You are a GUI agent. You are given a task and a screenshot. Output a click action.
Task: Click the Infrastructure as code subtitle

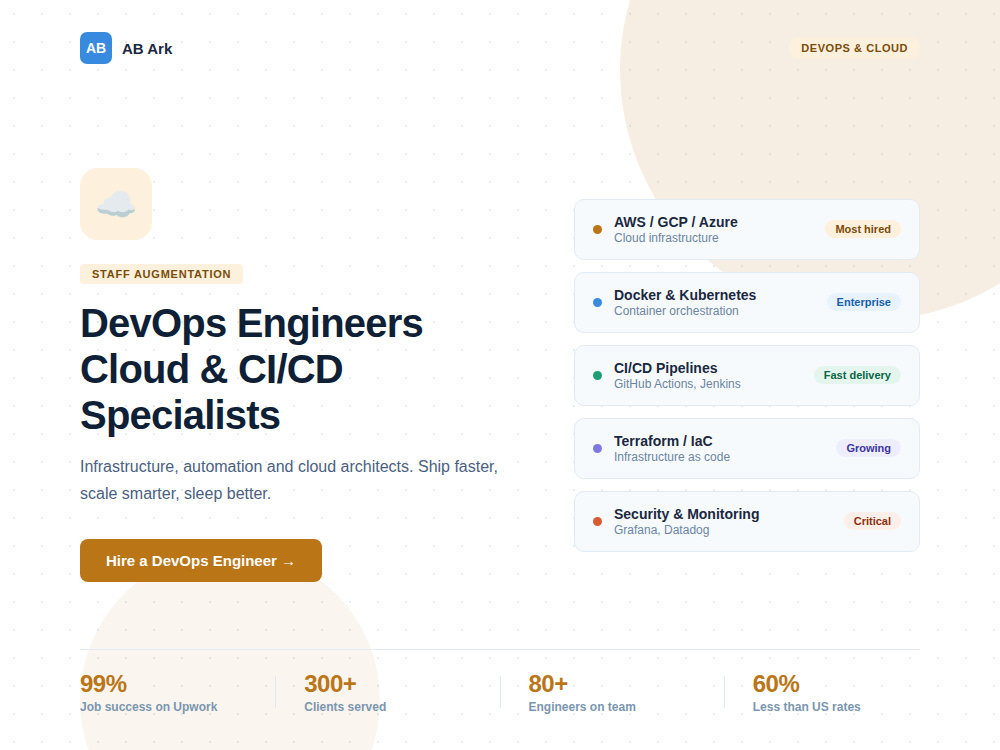pos(672,457)
